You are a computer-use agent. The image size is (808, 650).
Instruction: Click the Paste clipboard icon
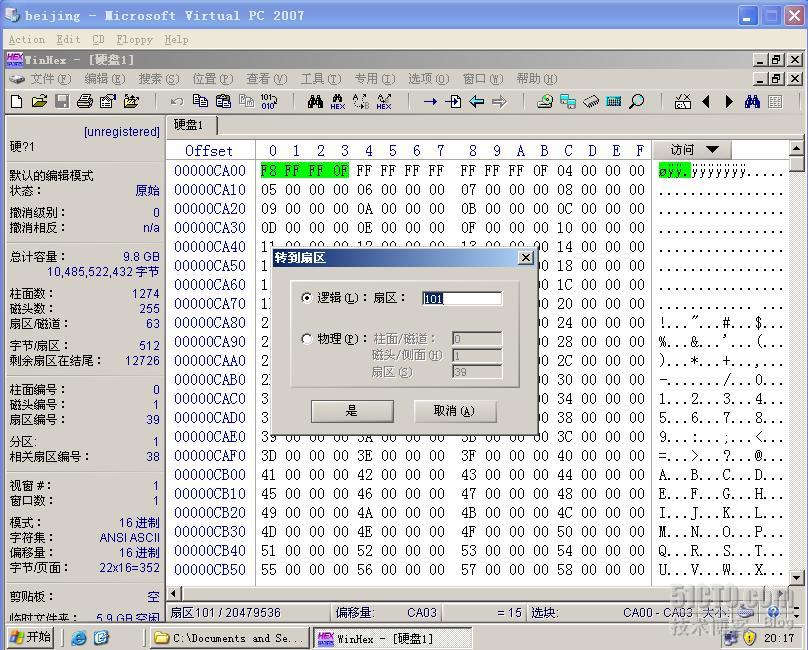[223, 102]
